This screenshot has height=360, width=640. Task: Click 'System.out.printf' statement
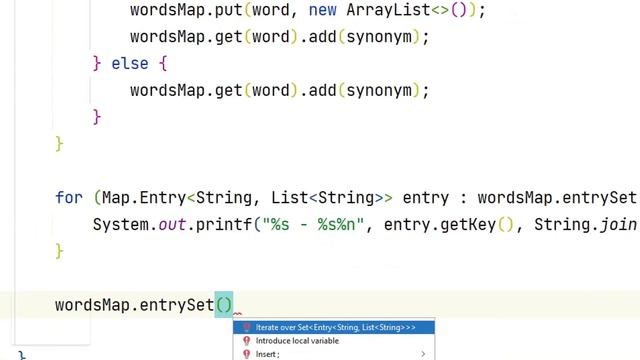(x=173, y=225)
